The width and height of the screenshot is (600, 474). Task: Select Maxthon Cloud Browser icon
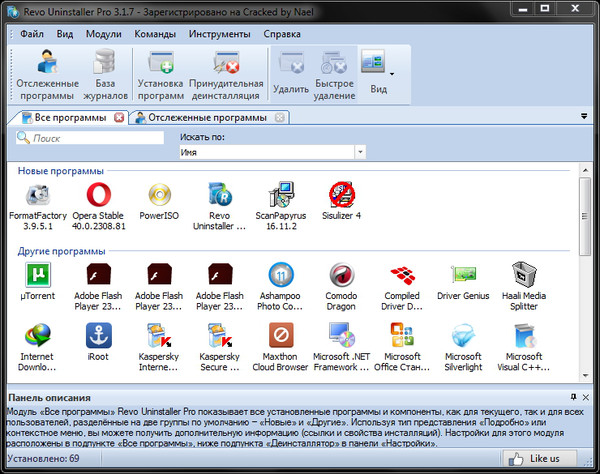281,335
